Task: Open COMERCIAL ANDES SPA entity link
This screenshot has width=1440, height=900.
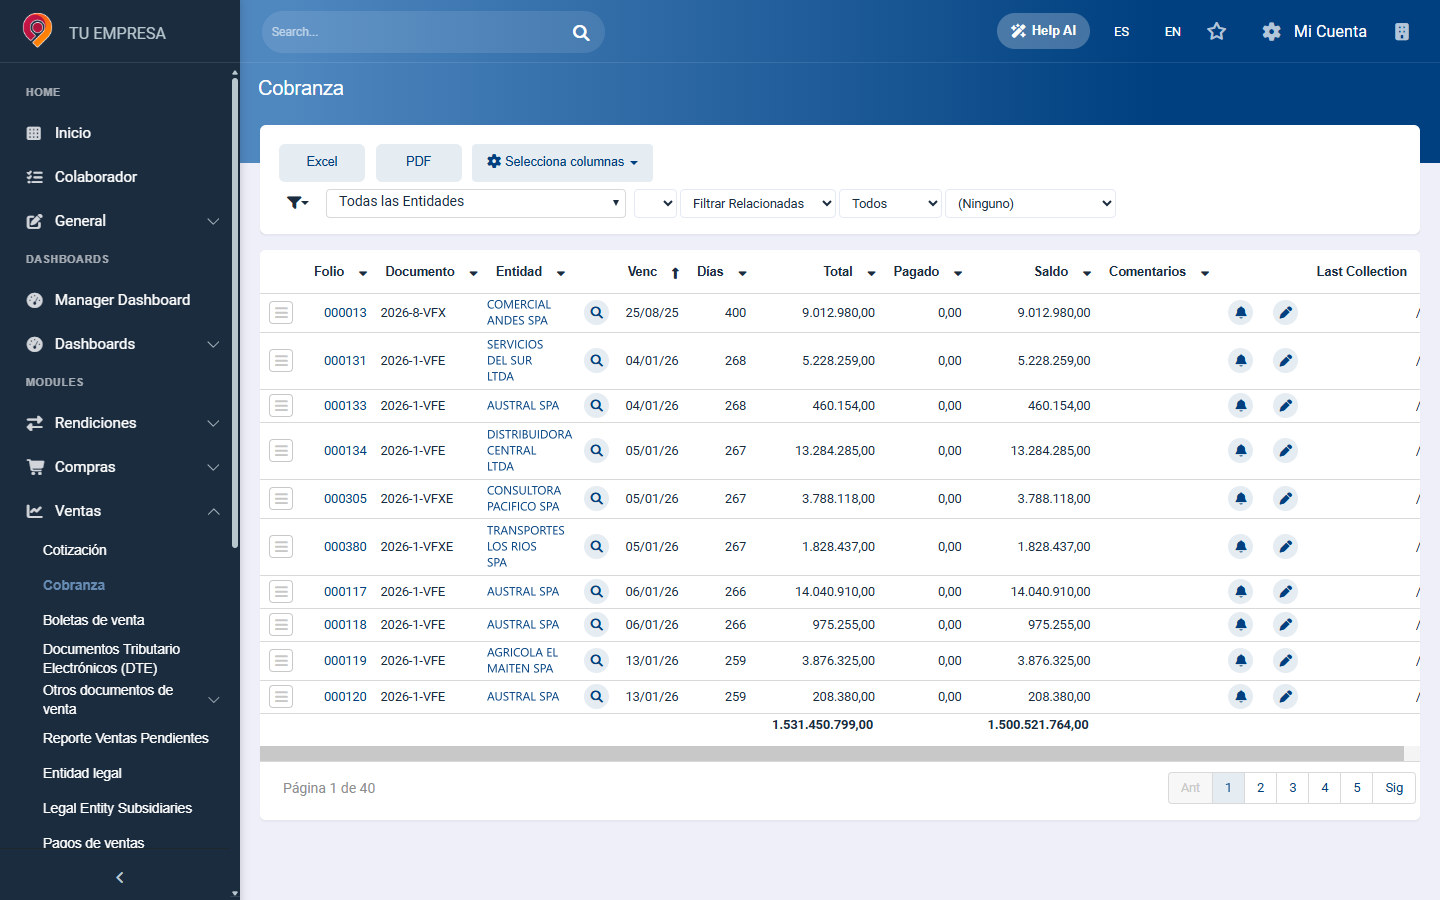Action: tap(518, 313)
